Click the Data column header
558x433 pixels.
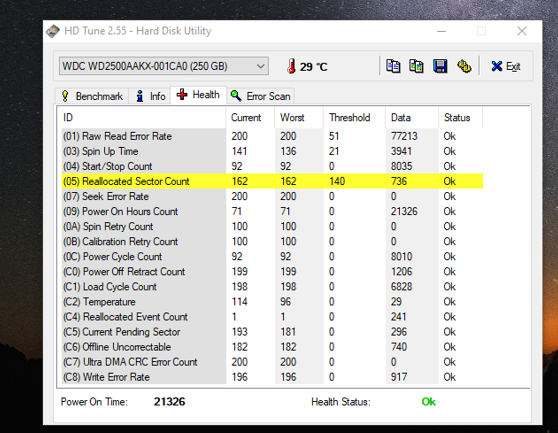click(412, 118)
